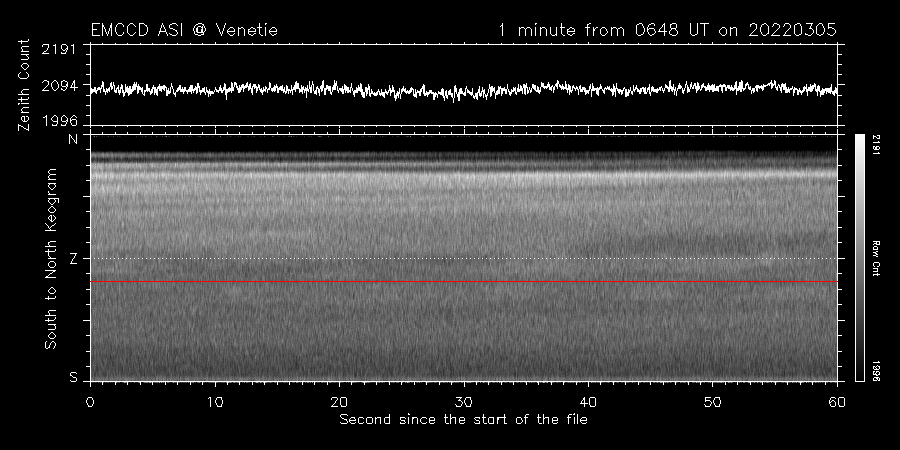Click the dotted white zenith line in the keogram

(x=464, y=258)
